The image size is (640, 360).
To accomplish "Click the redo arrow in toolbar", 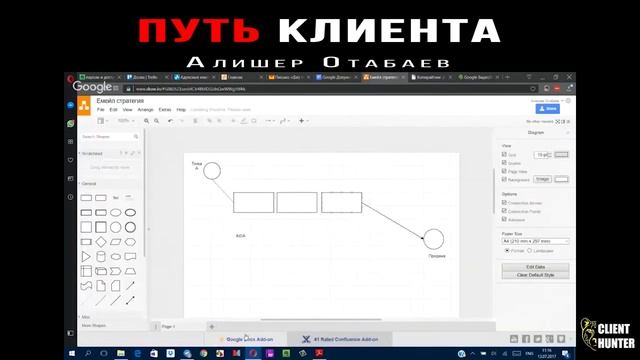I will (181, 121).
